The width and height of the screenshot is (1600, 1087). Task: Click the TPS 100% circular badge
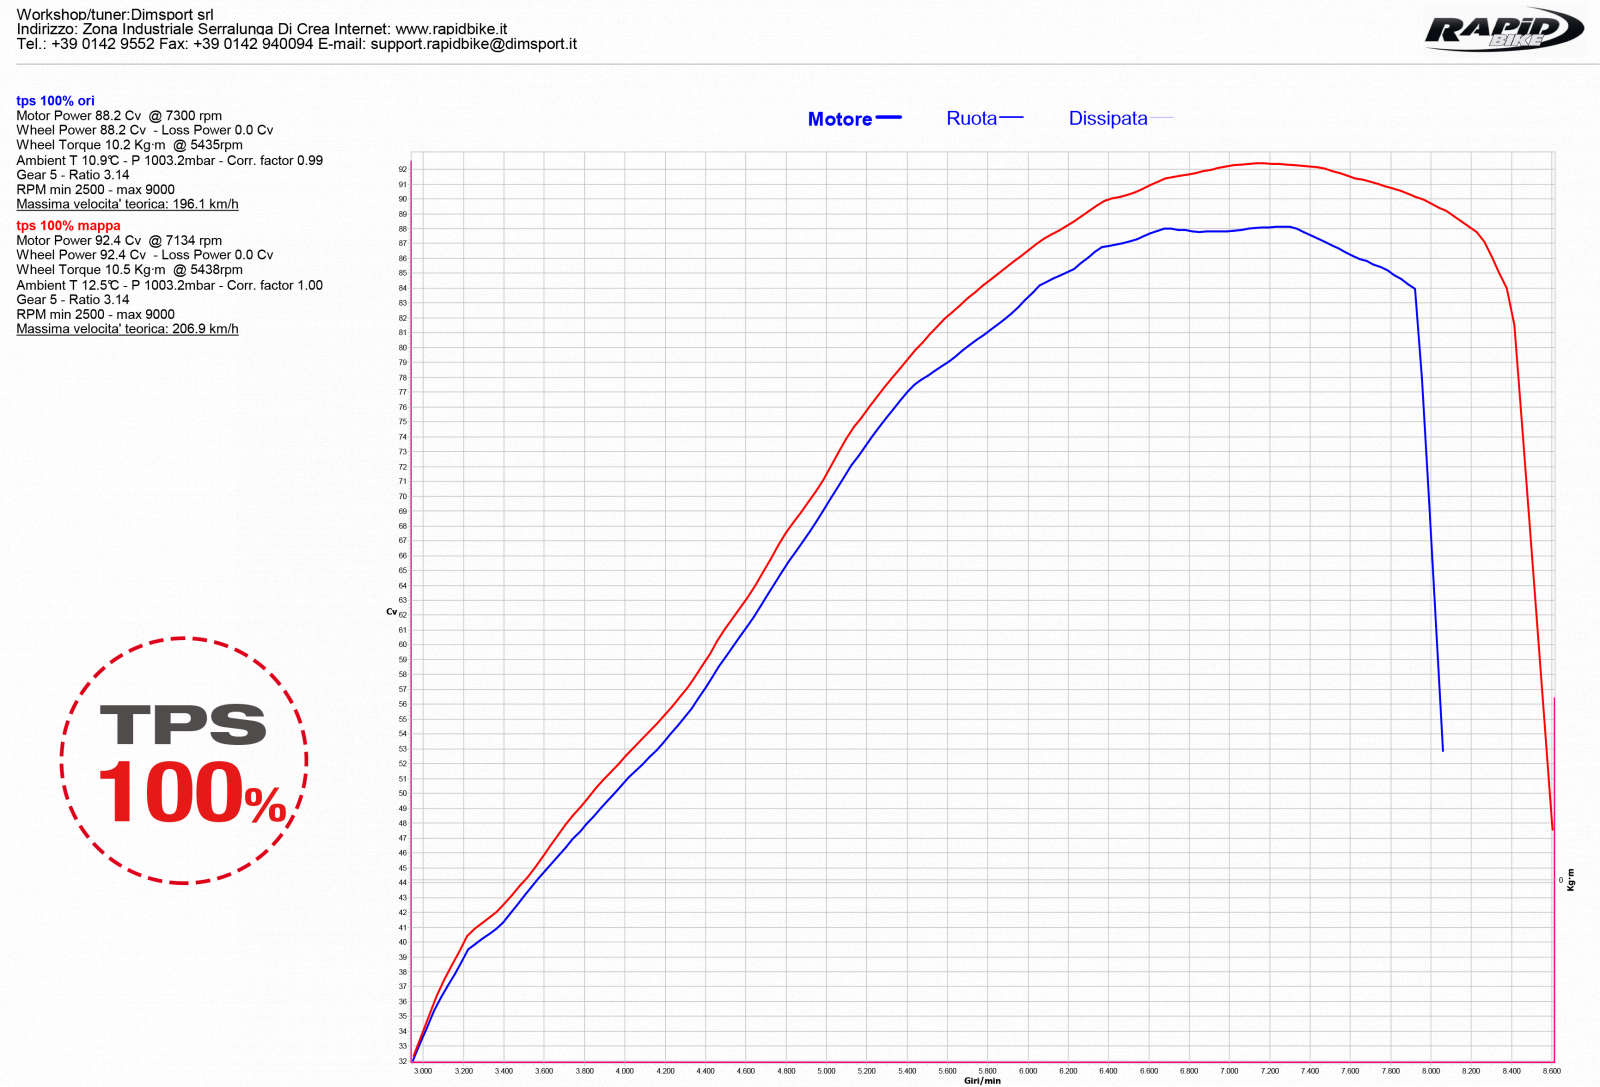(184, 761)
